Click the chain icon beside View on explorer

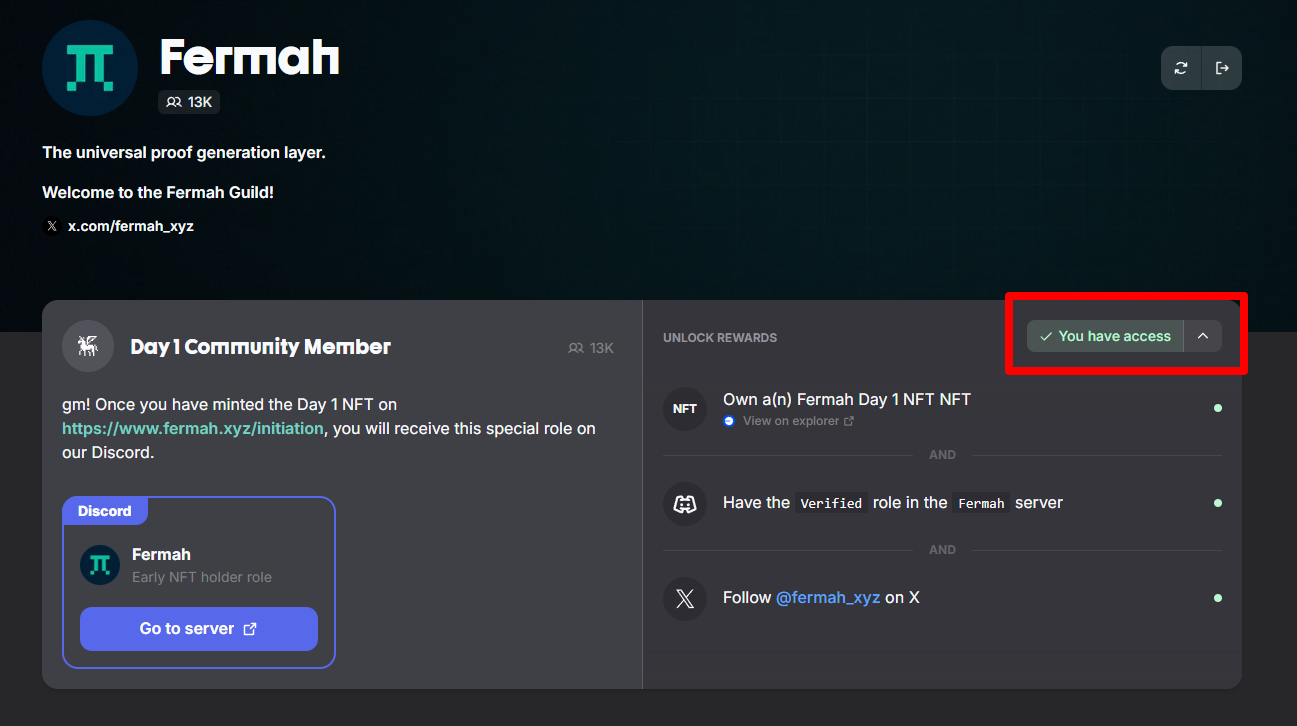[x=730, y=421]
